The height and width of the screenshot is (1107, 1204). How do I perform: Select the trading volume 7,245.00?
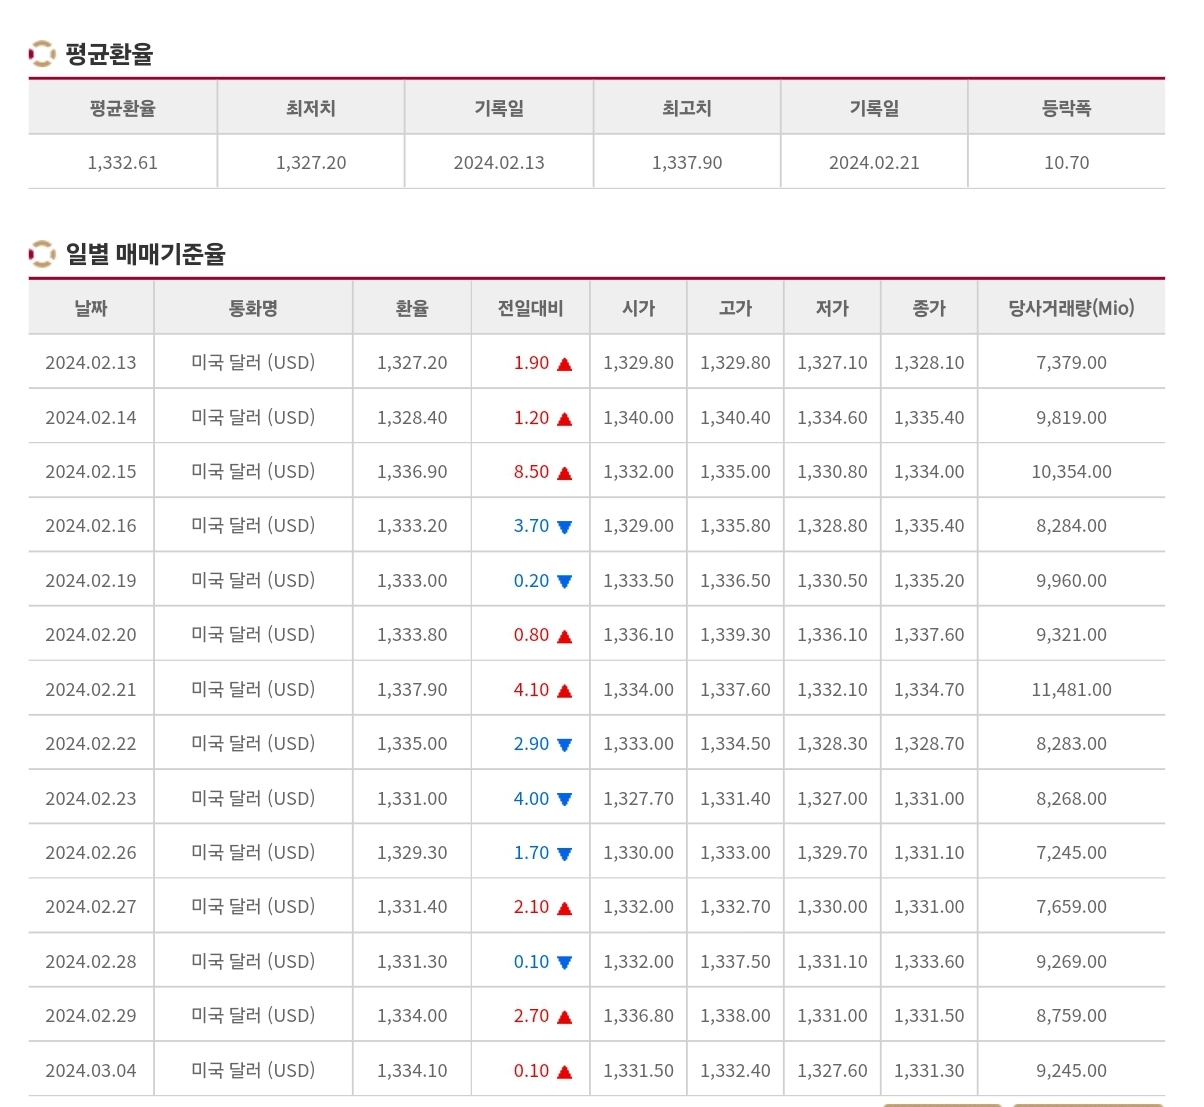1071,853
